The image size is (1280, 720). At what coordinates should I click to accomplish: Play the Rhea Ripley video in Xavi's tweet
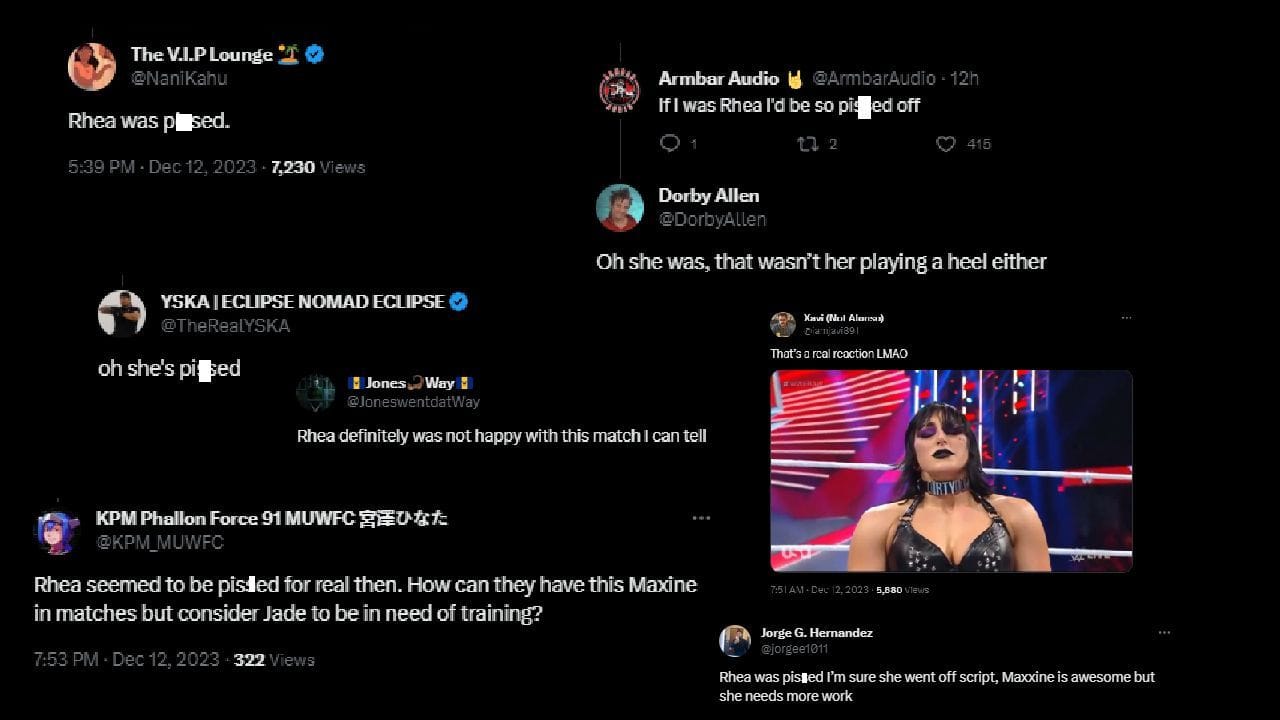(x=951, y=470)
